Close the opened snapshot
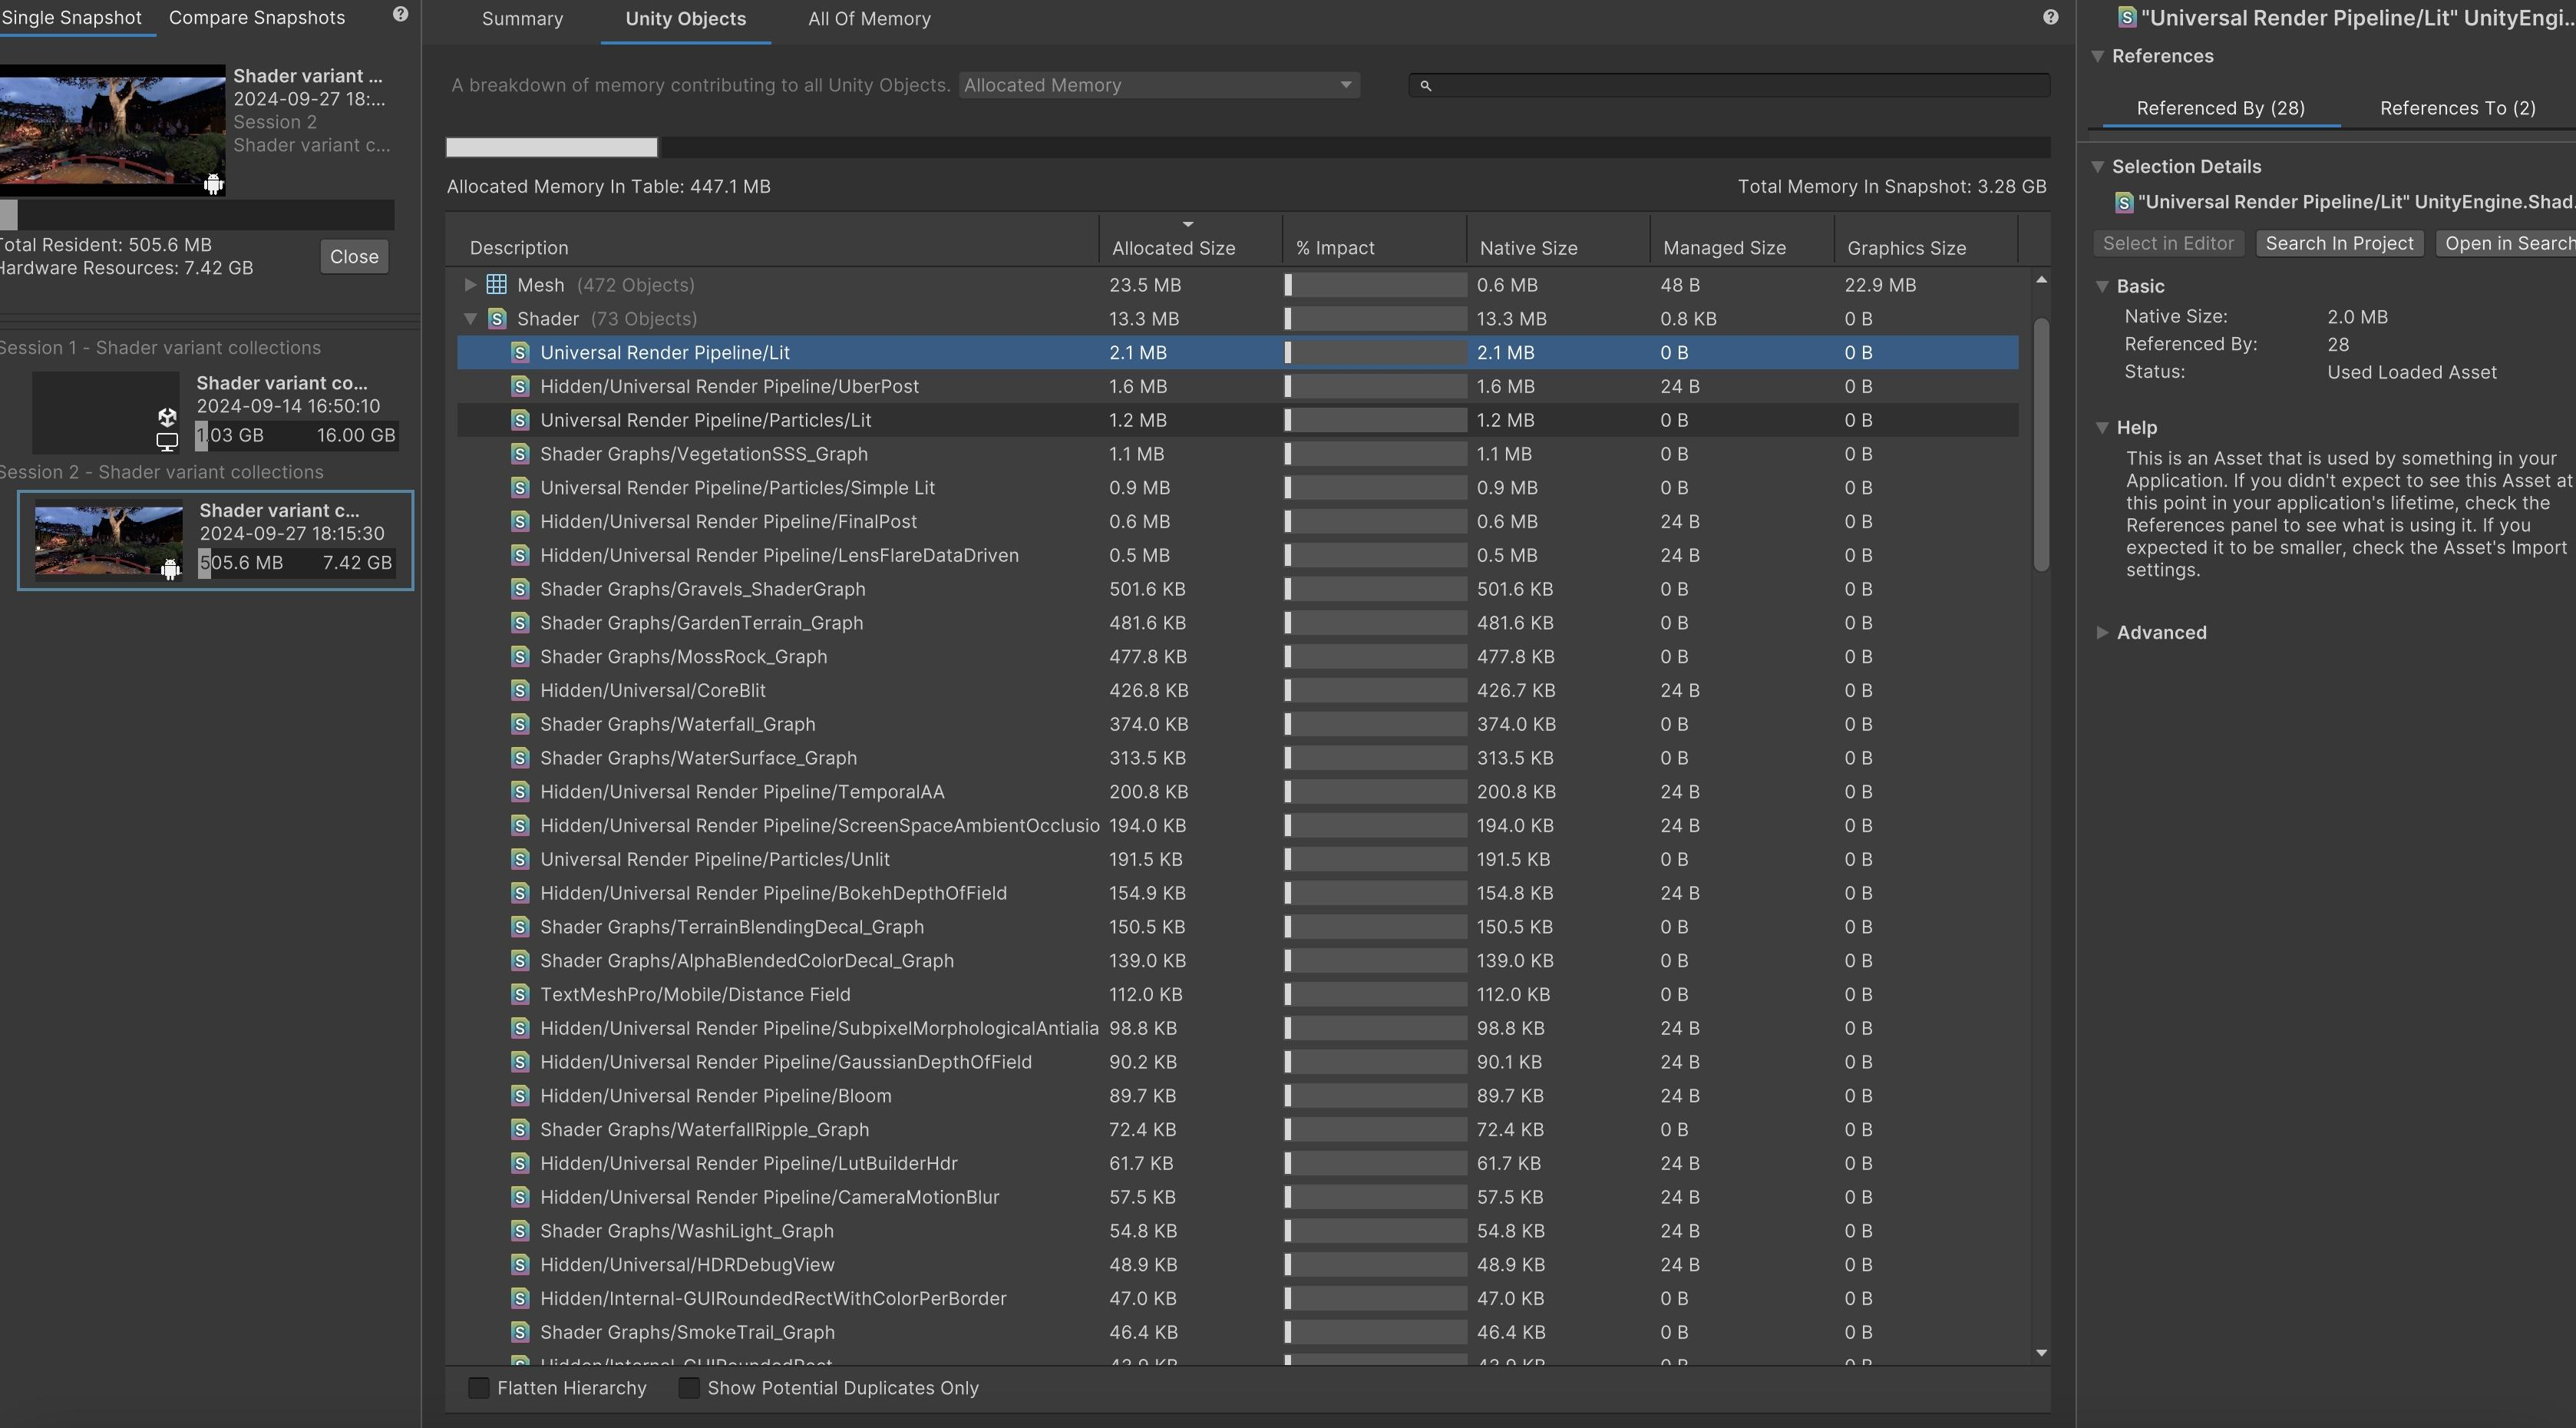 (x=354, y=257)
